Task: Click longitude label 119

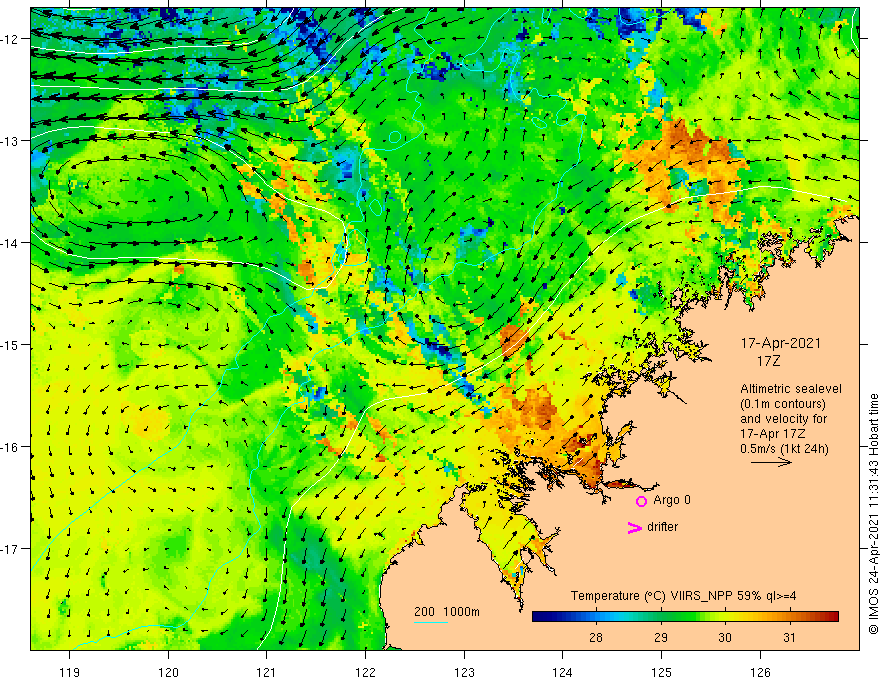Action: 70,672
